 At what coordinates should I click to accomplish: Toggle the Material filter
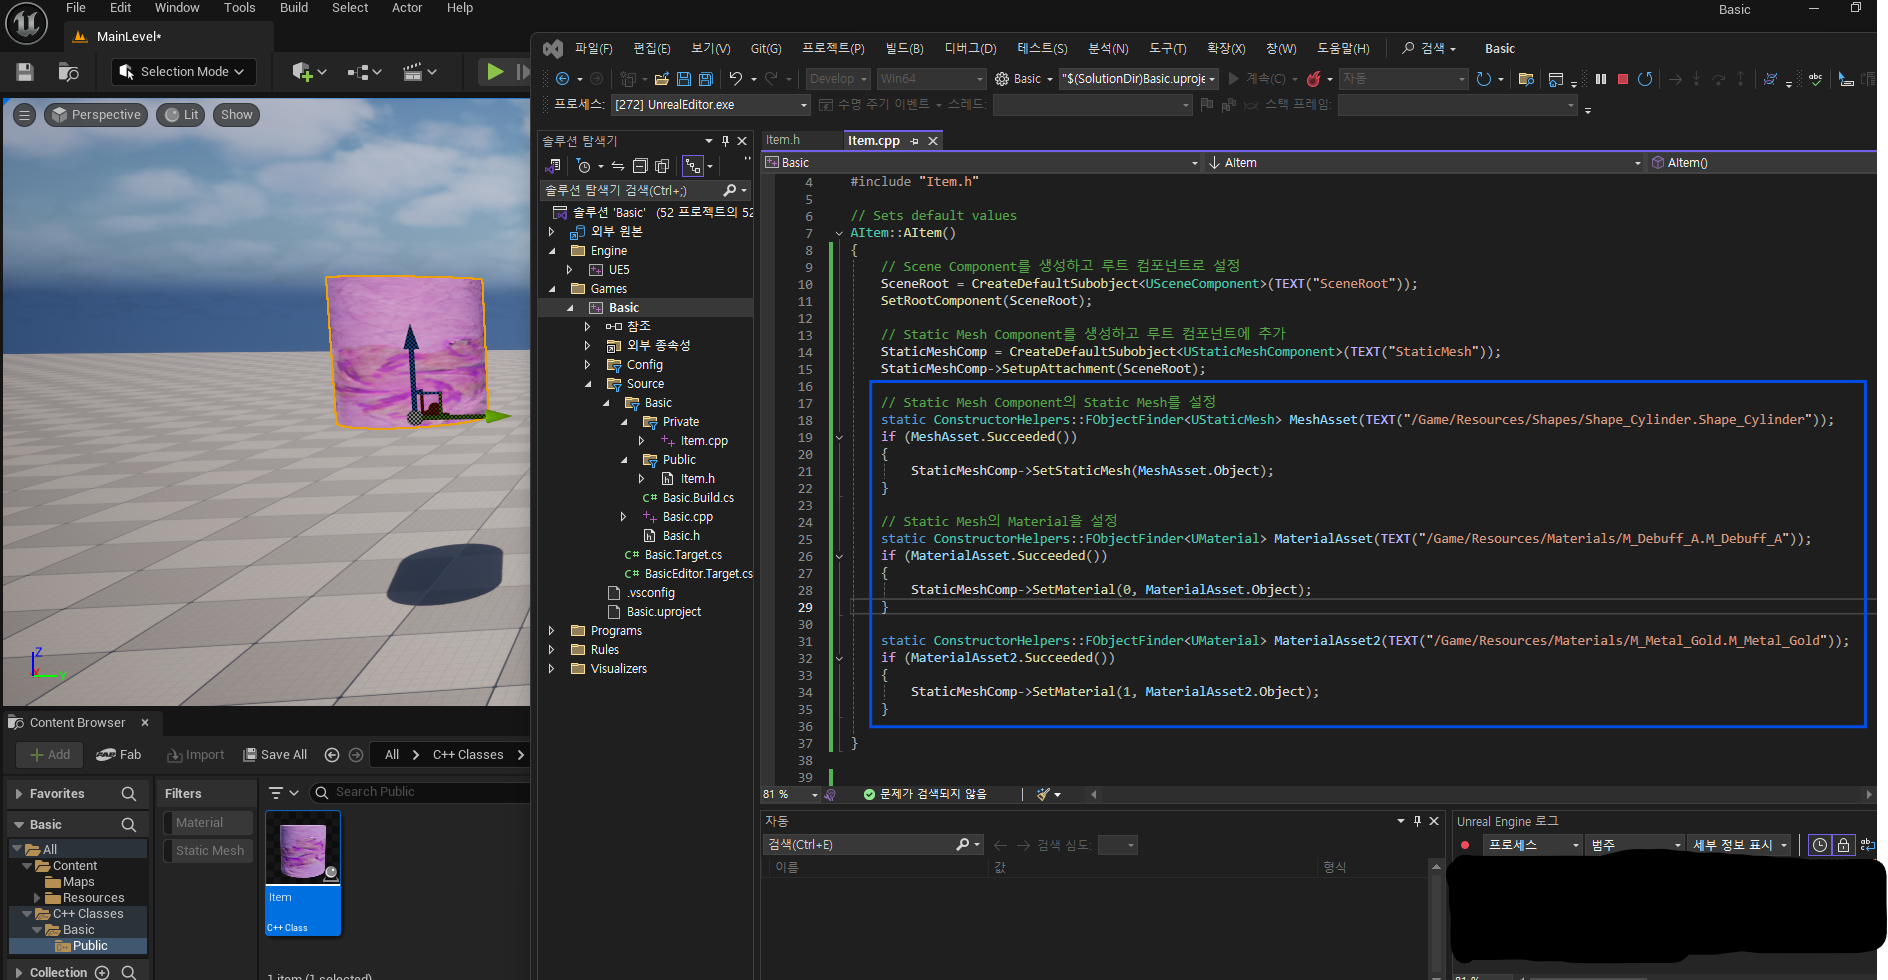coord(209,823)
